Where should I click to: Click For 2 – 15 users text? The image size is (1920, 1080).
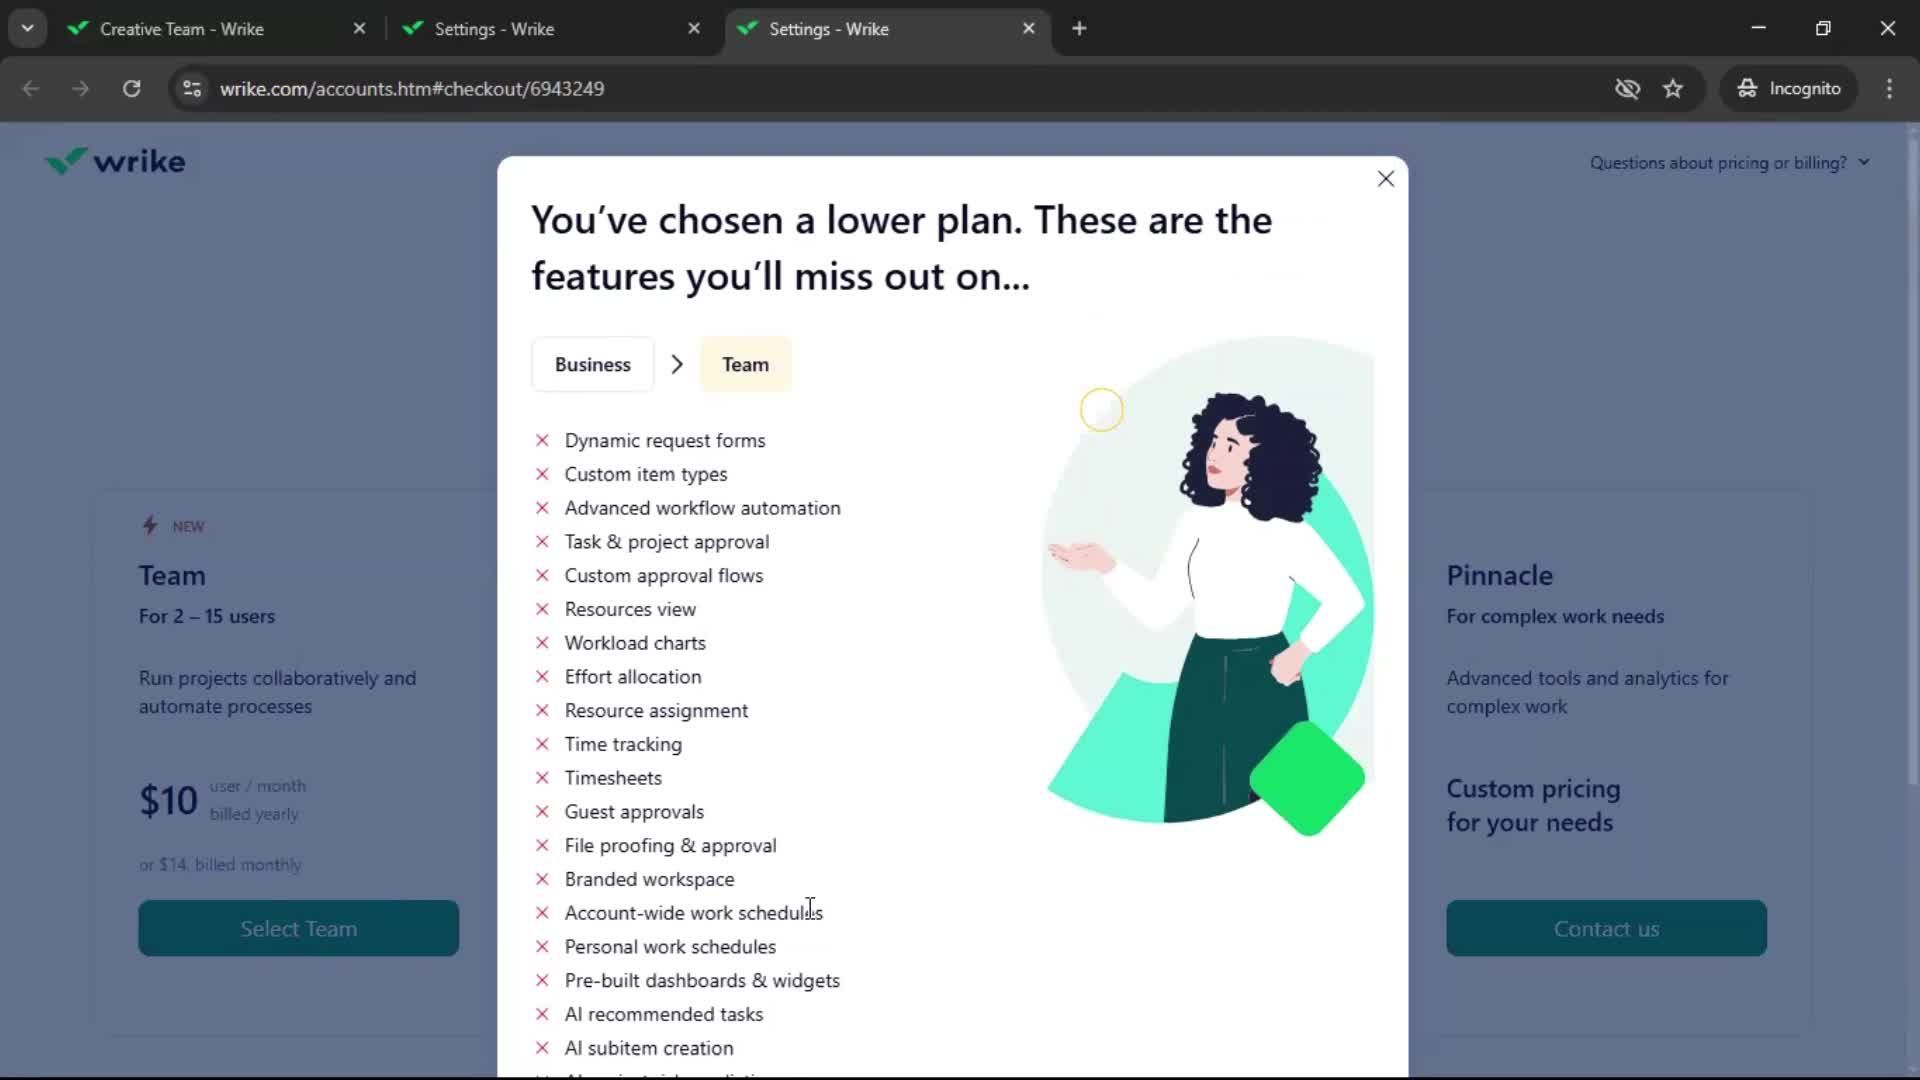207,616
